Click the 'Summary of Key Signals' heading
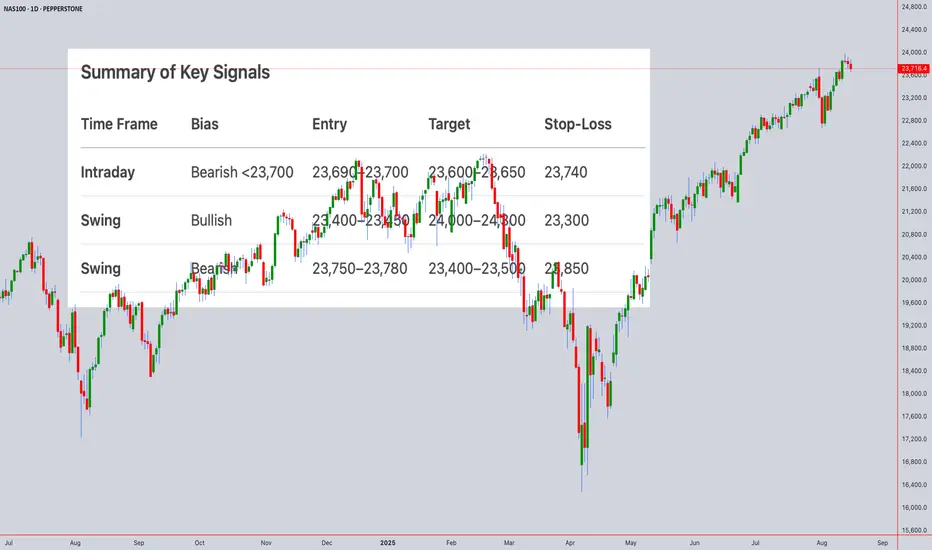 point(174,72)
